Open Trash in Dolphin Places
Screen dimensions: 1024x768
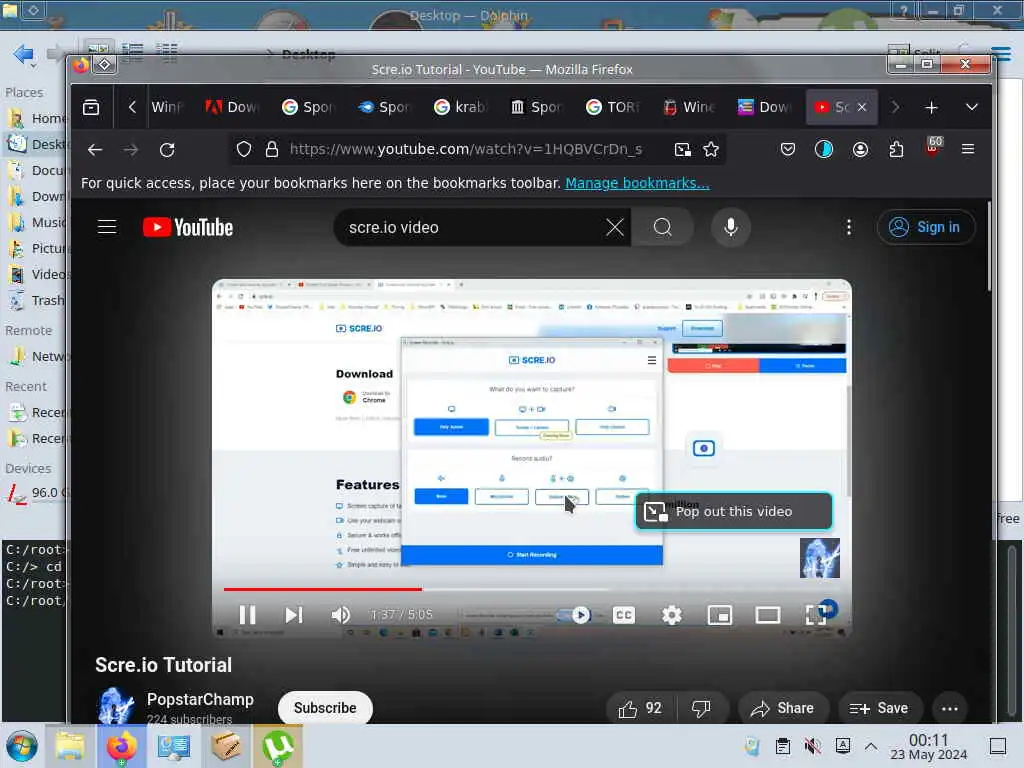click(x=38, y=300)
